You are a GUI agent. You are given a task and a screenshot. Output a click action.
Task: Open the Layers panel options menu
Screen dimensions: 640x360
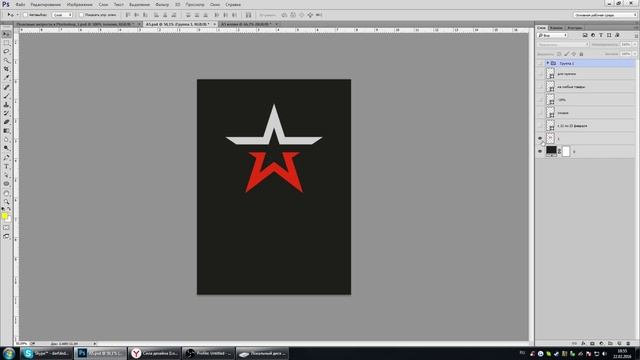click(636, 28)
